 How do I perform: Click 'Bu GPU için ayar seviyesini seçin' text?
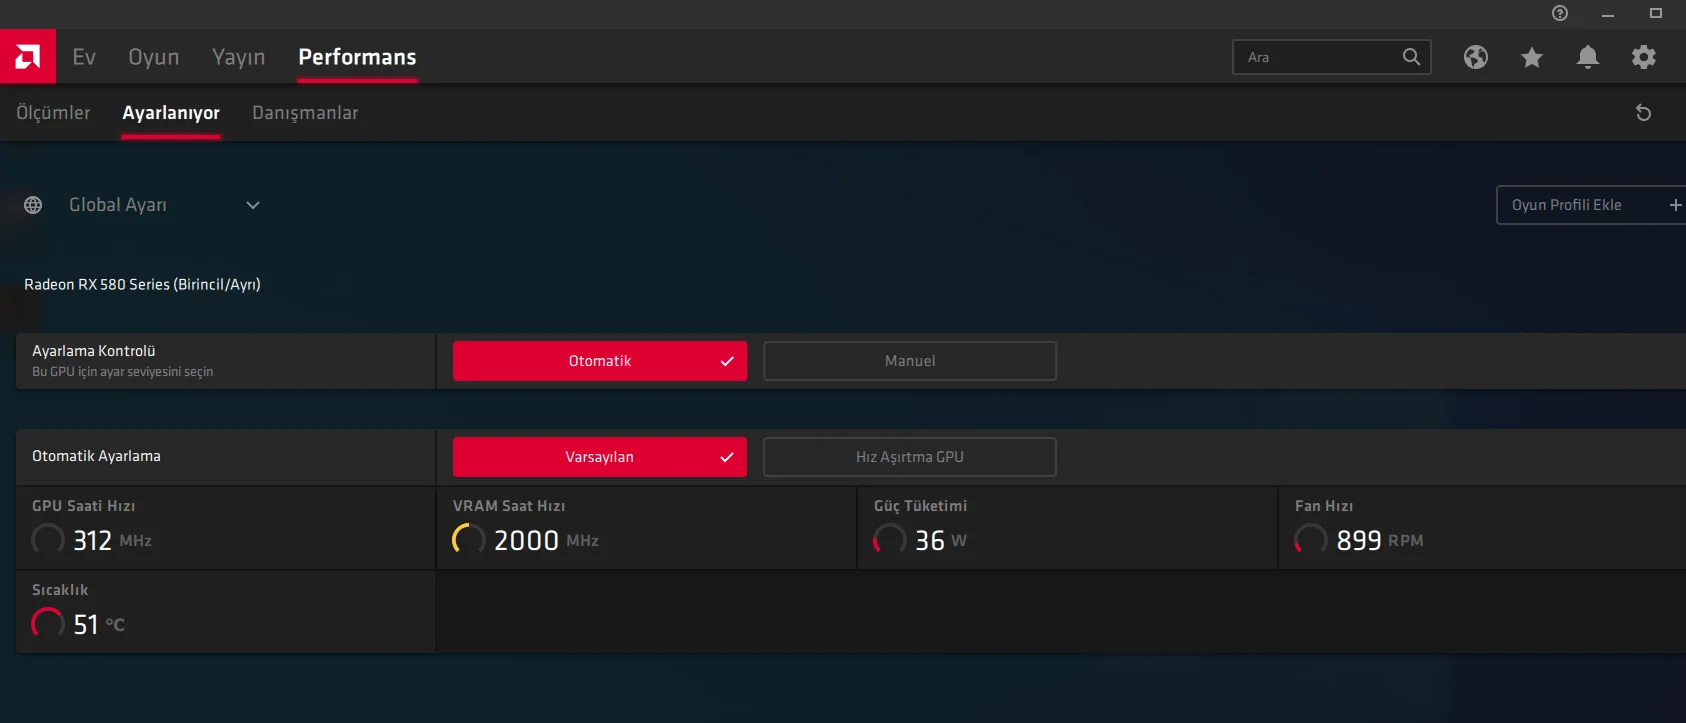point(122,372)
